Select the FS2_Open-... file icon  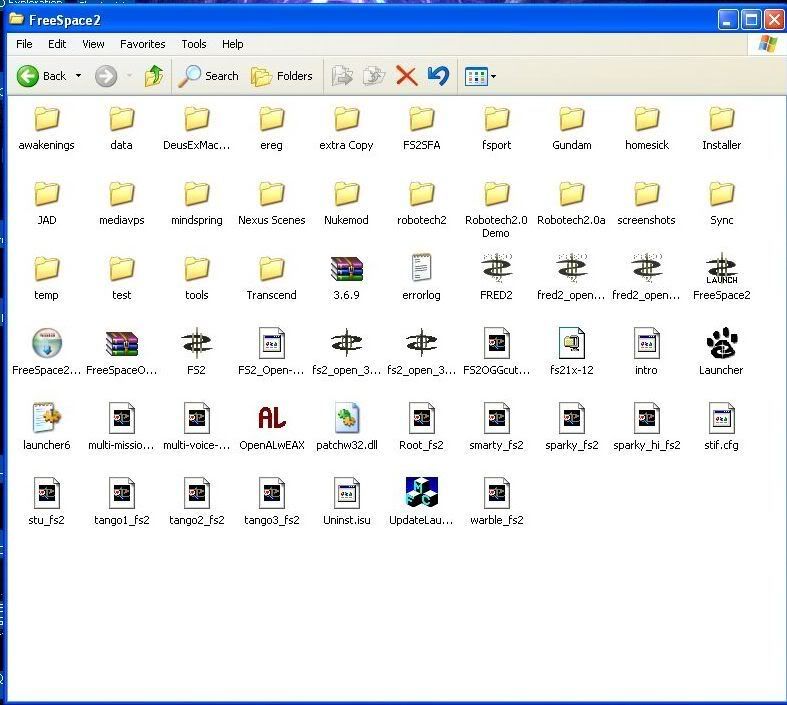tap(272, 353)
